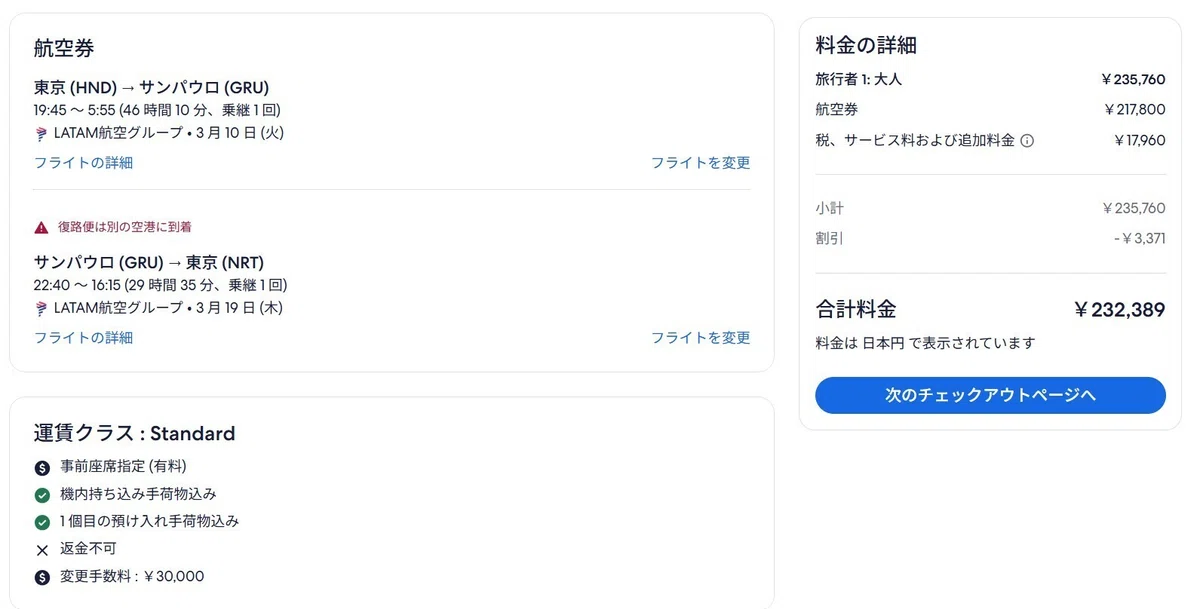Click the LATAM logo on outbound flight
The height and width of the screenshot is (609, 1200).
42,133
